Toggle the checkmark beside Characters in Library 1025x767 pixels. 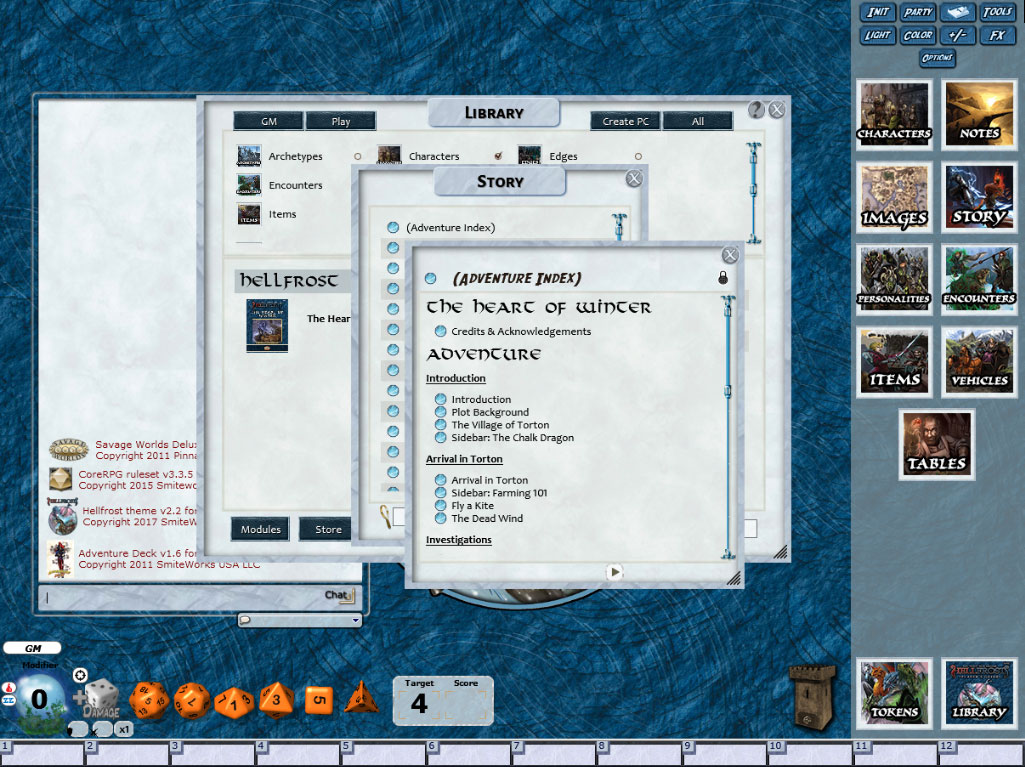497,156
